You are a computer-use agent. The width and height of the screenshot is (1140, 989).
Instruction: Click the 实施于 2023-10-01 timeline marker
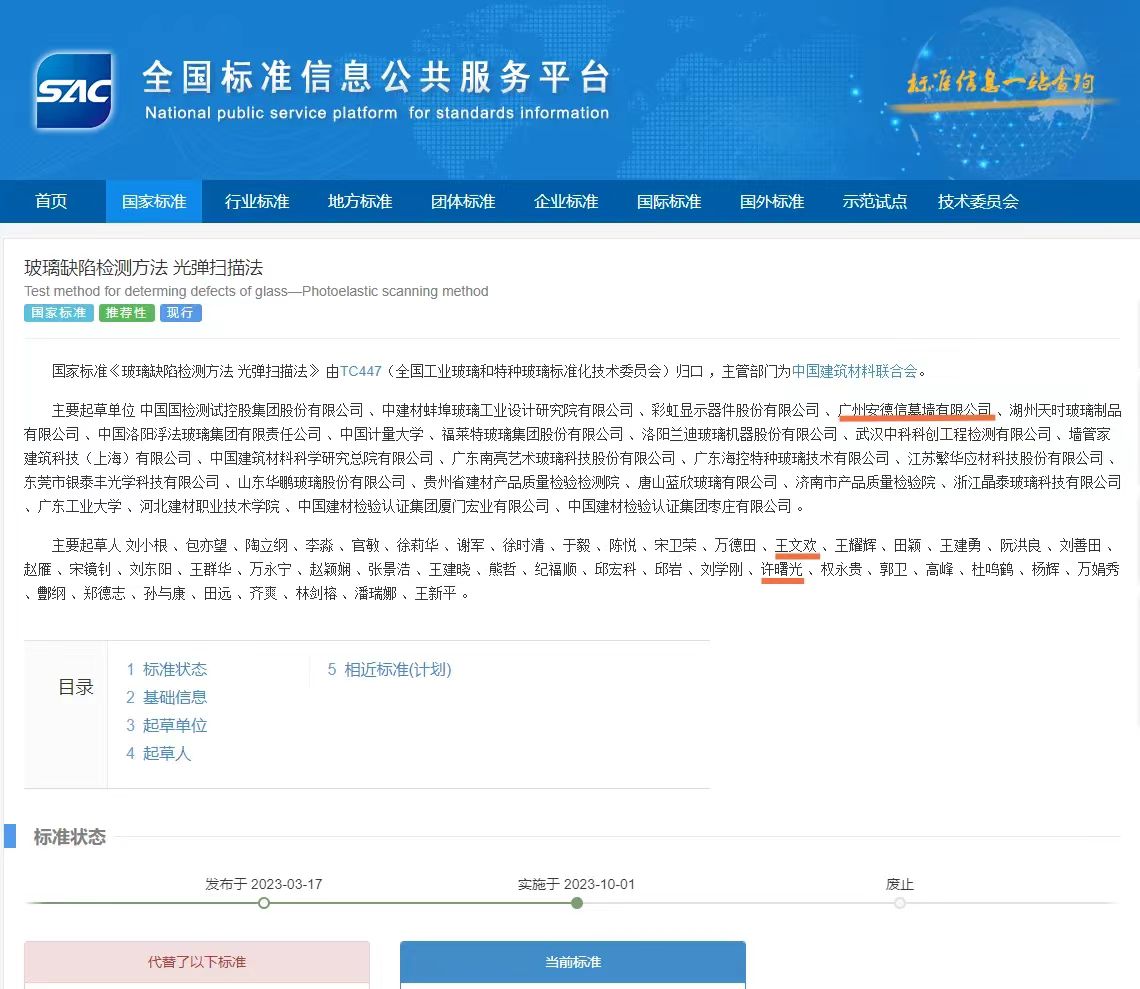(x=577, y=903)
